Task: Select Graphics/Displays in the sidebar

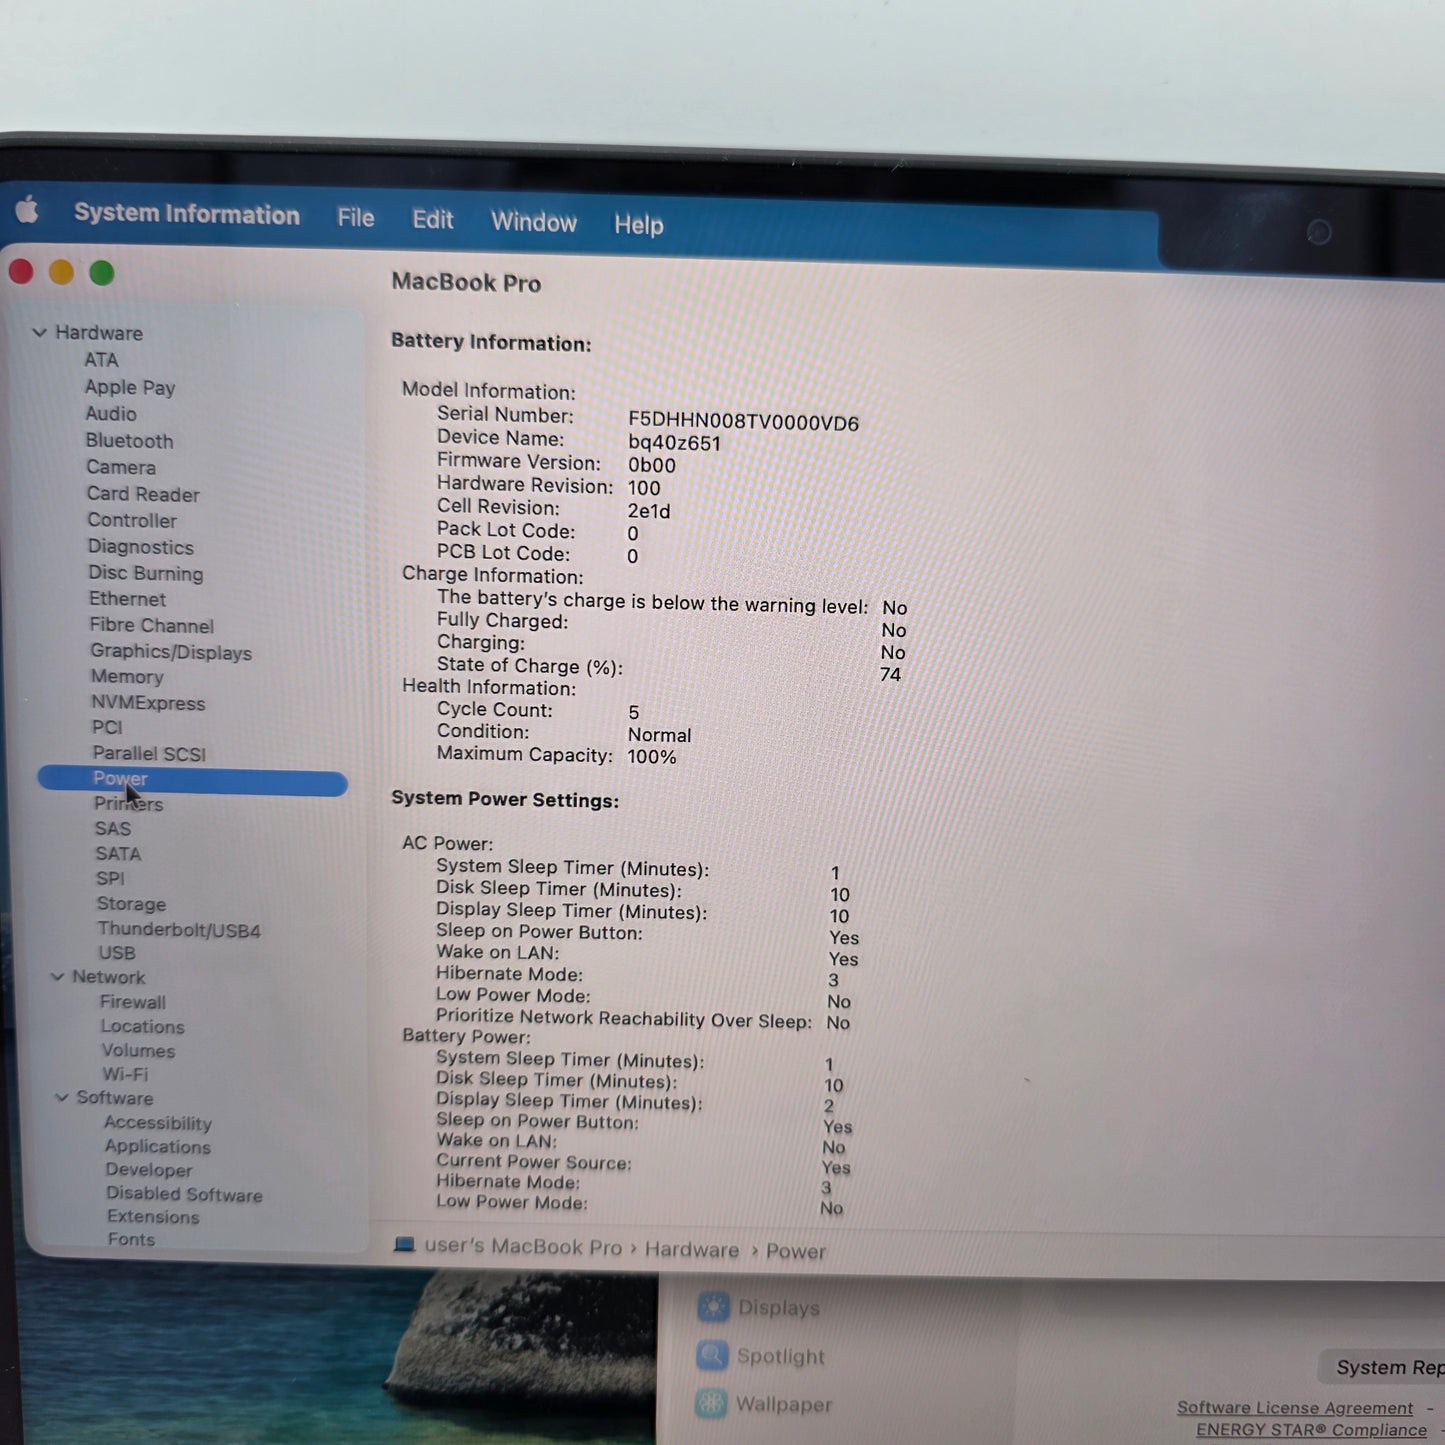Action: coord(171,652)
